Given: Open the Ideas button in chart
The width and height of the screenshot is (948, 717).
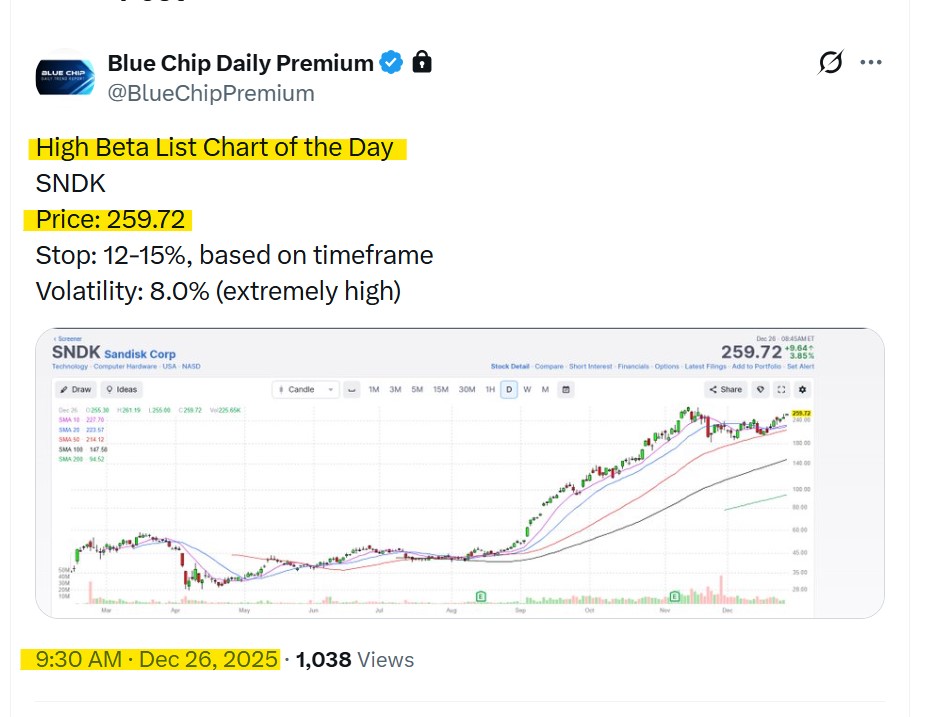Looking at the screenshot, I should coord(122,389).
